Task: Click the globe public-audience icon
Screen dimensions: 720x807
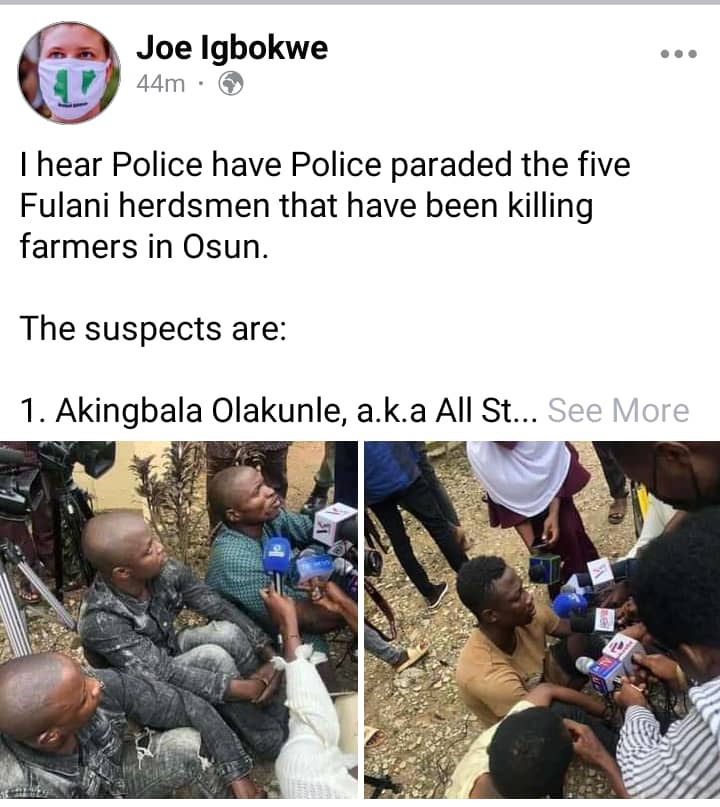Action: [231, 83]
